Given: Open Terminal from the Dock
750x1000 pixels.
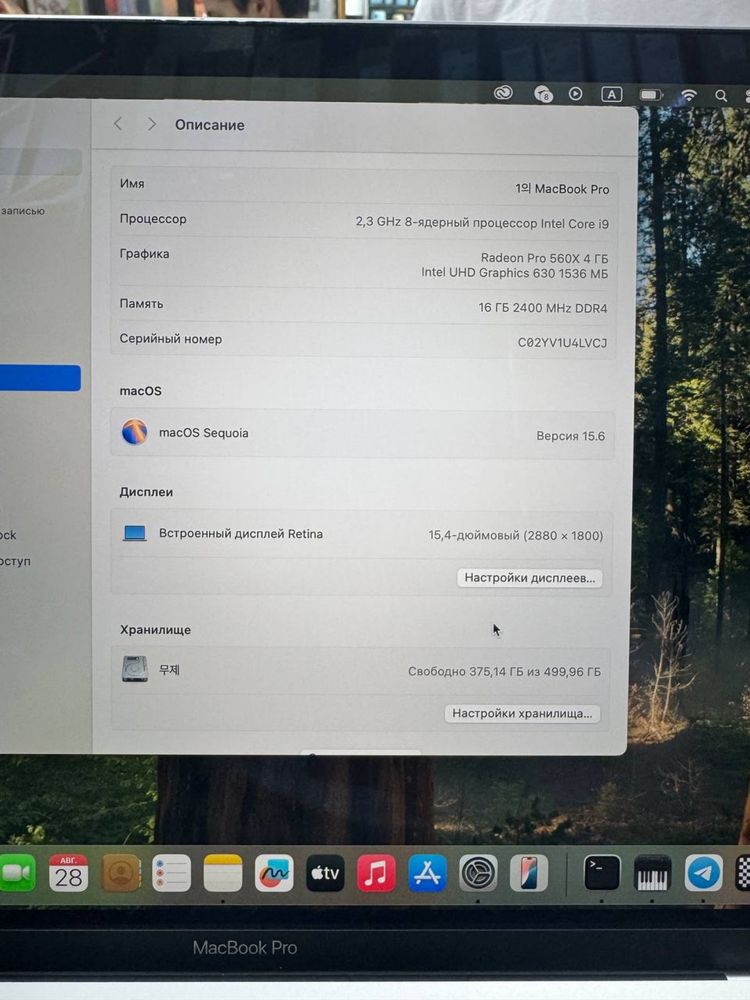Looking at the screenshot, I should point(602,873).
